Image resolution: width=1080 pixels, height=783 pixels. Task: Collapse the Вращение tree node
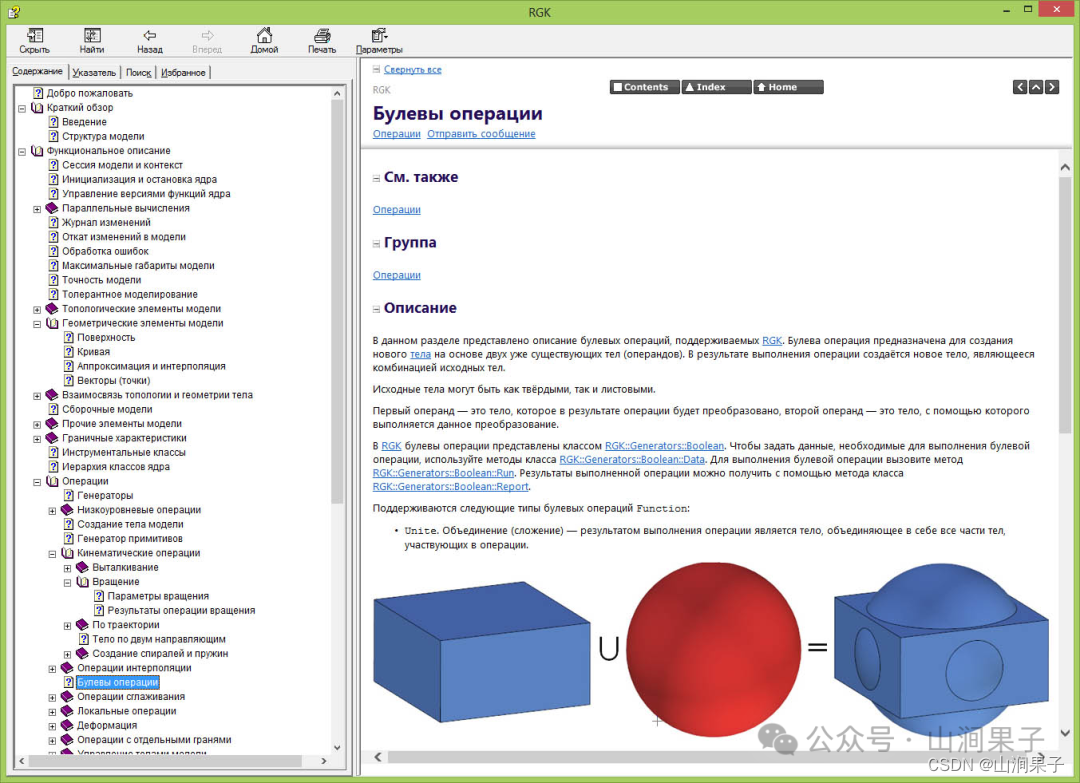pyautogui.click(x=68, y=583)
